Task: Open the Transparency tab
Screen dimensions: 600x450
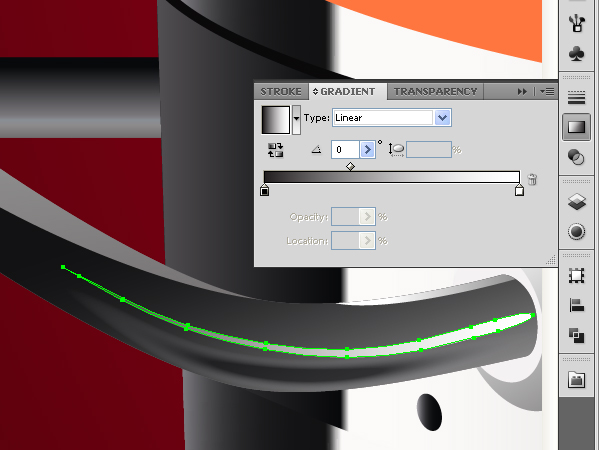Action: [x=435, y=92]
